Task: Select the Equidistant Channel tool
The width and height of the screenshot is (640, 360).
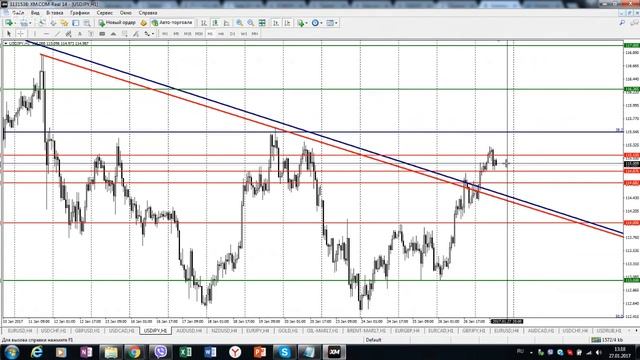Action: point(68,33)
